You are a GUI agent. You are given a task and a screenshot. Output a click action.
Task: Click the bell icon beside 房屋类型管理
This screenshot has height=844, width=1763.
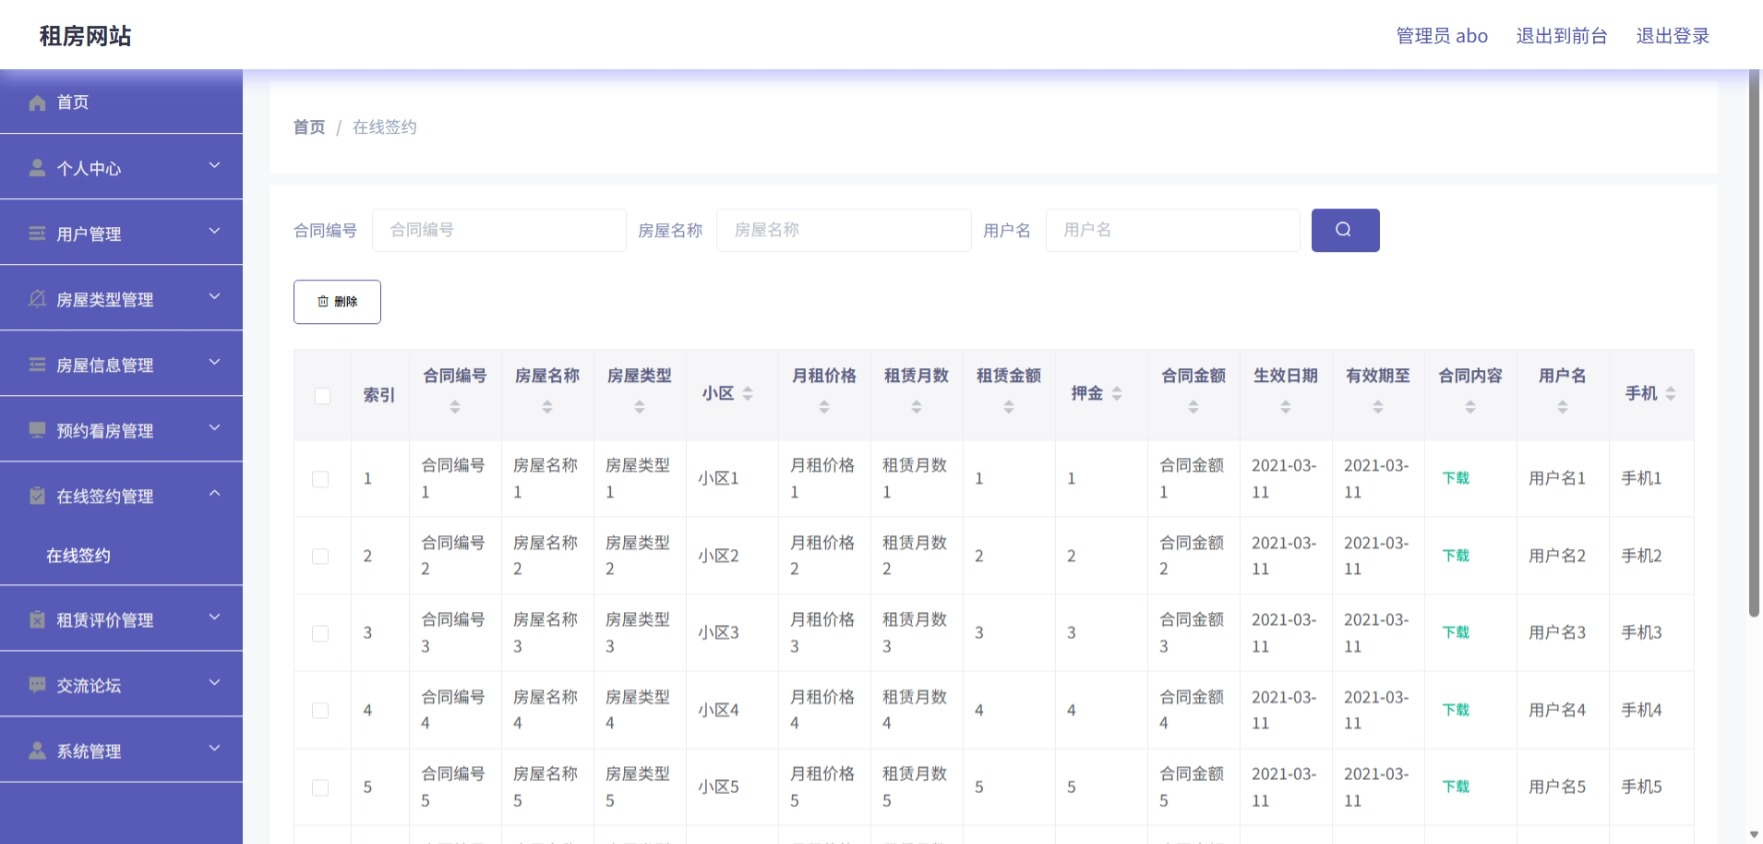click(37, 299)
